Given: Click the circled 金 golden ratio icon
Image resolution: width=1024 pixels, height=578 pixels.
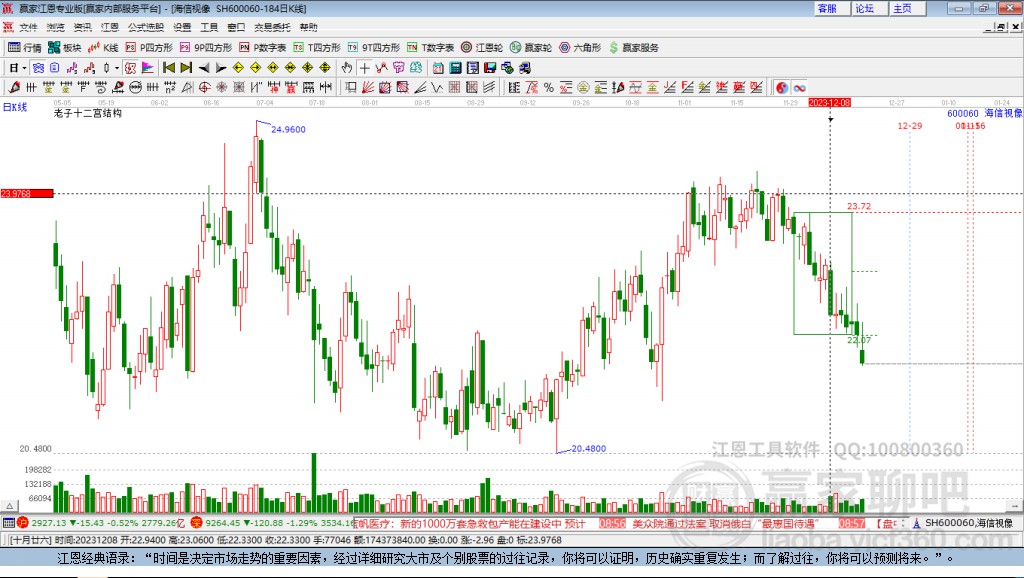Looking at the screenshot, I should coord(583,87).
